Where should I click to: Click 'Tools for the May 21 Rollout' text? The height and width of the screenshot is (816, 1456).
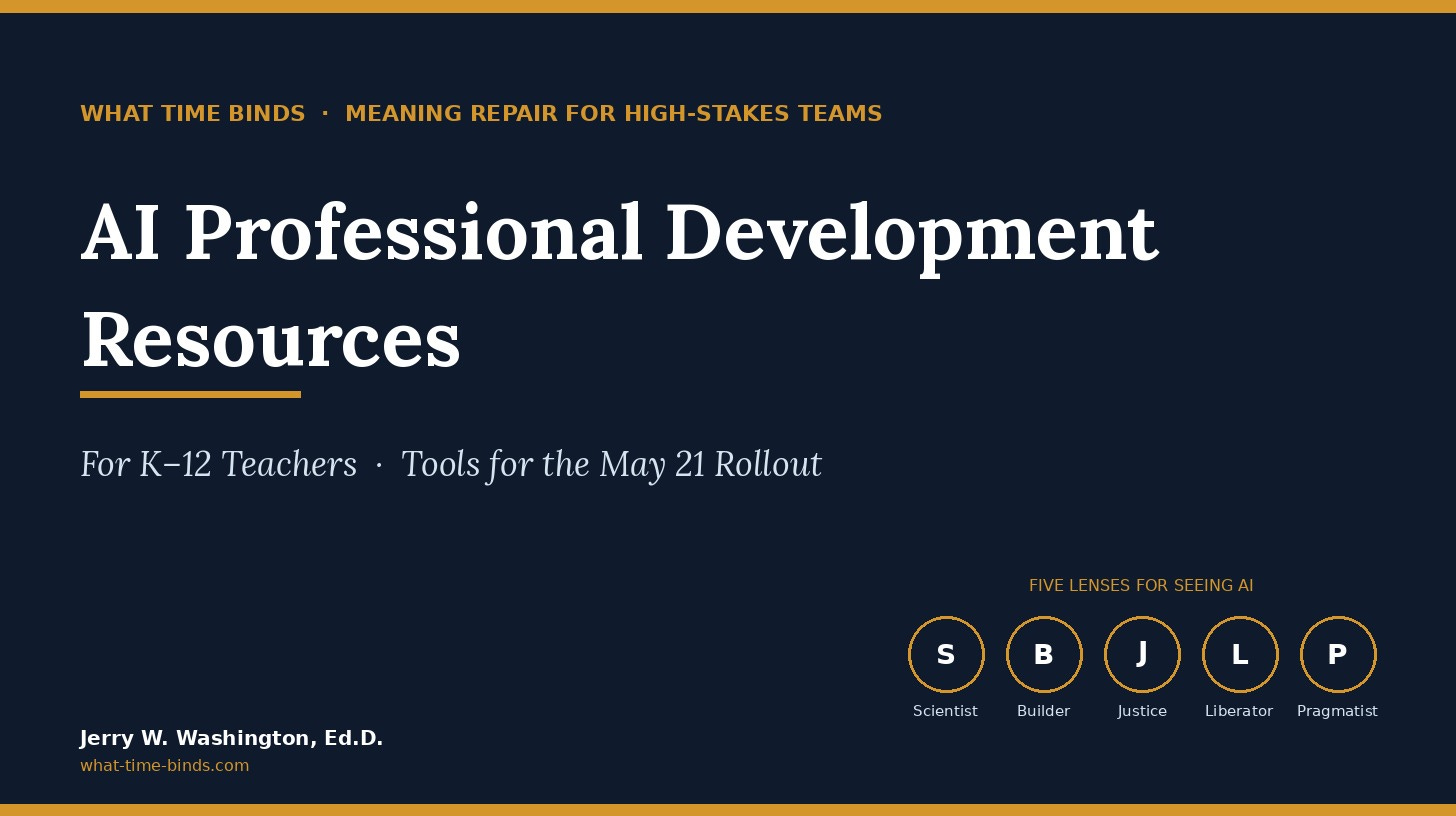[x=611, y=465]
